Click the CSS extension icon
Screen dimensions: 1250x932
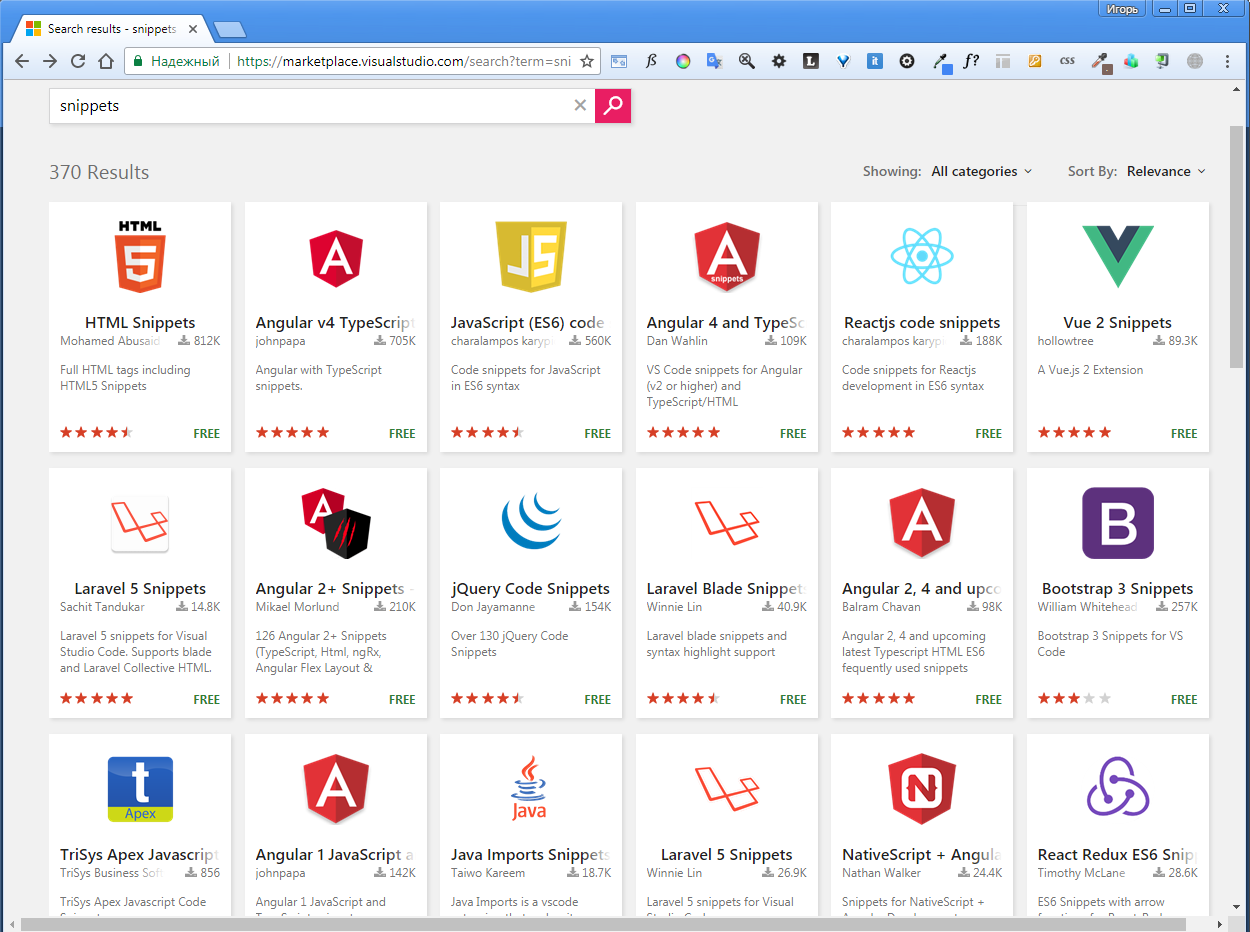tap(1067, 61)
